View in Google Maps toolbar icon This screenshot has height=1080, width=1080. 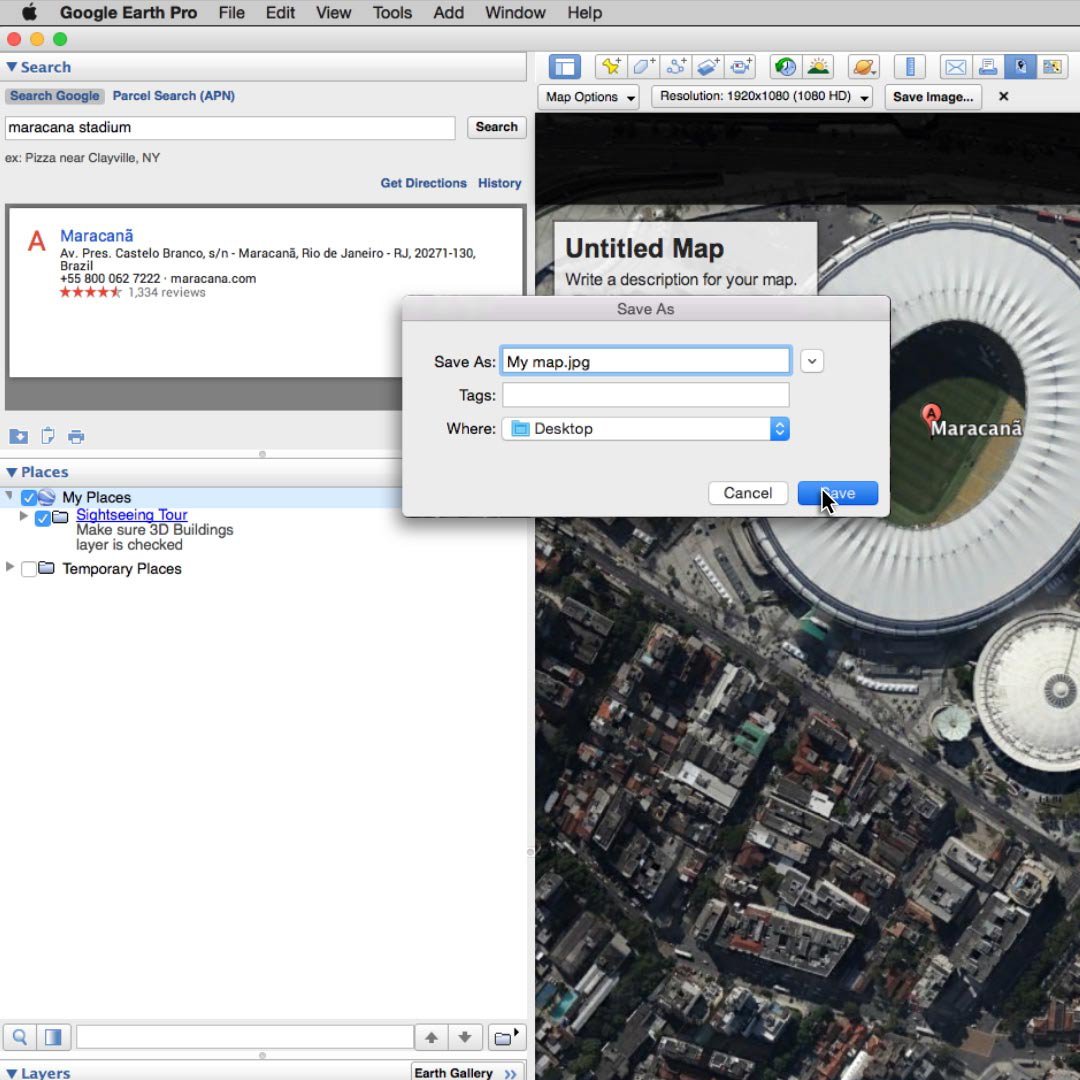(1052, 67)
